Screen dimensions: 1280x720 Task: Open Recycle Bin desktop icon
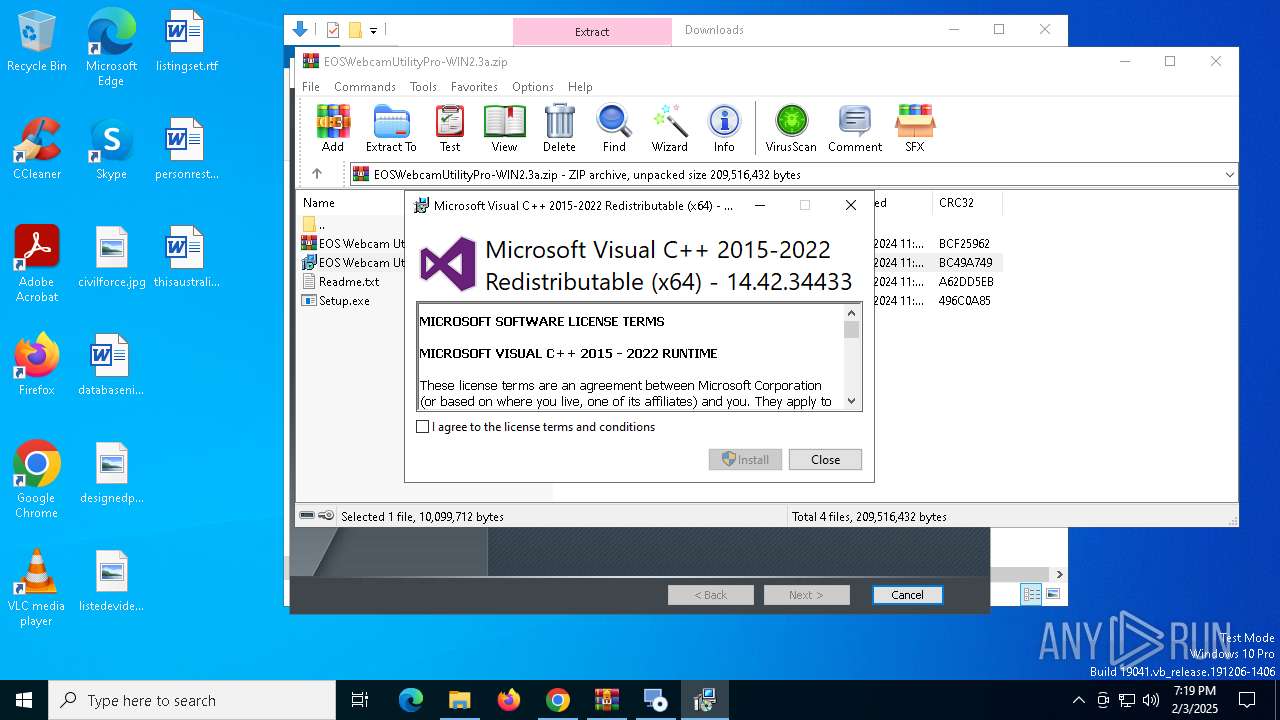click(37, 42)
